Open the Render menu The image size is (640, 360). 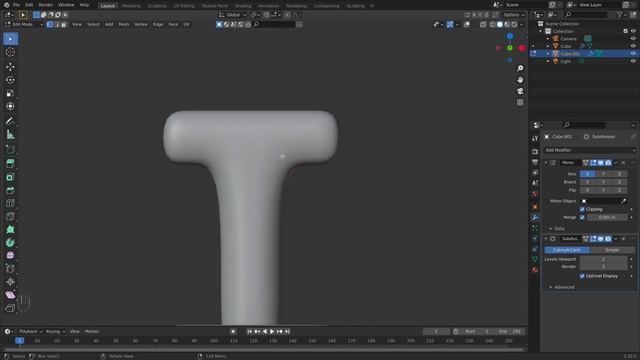[x=46, y=5]
